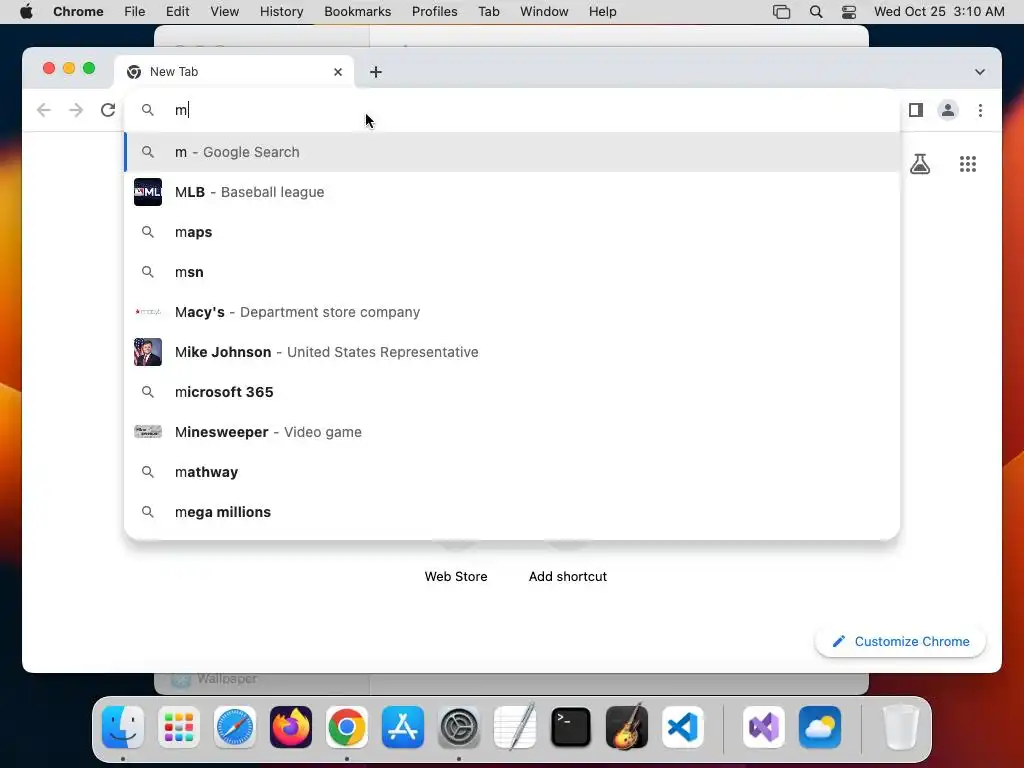1024x768 pixels.
Task: Select the maps suggestion
Action: click(x=512, y=232)
